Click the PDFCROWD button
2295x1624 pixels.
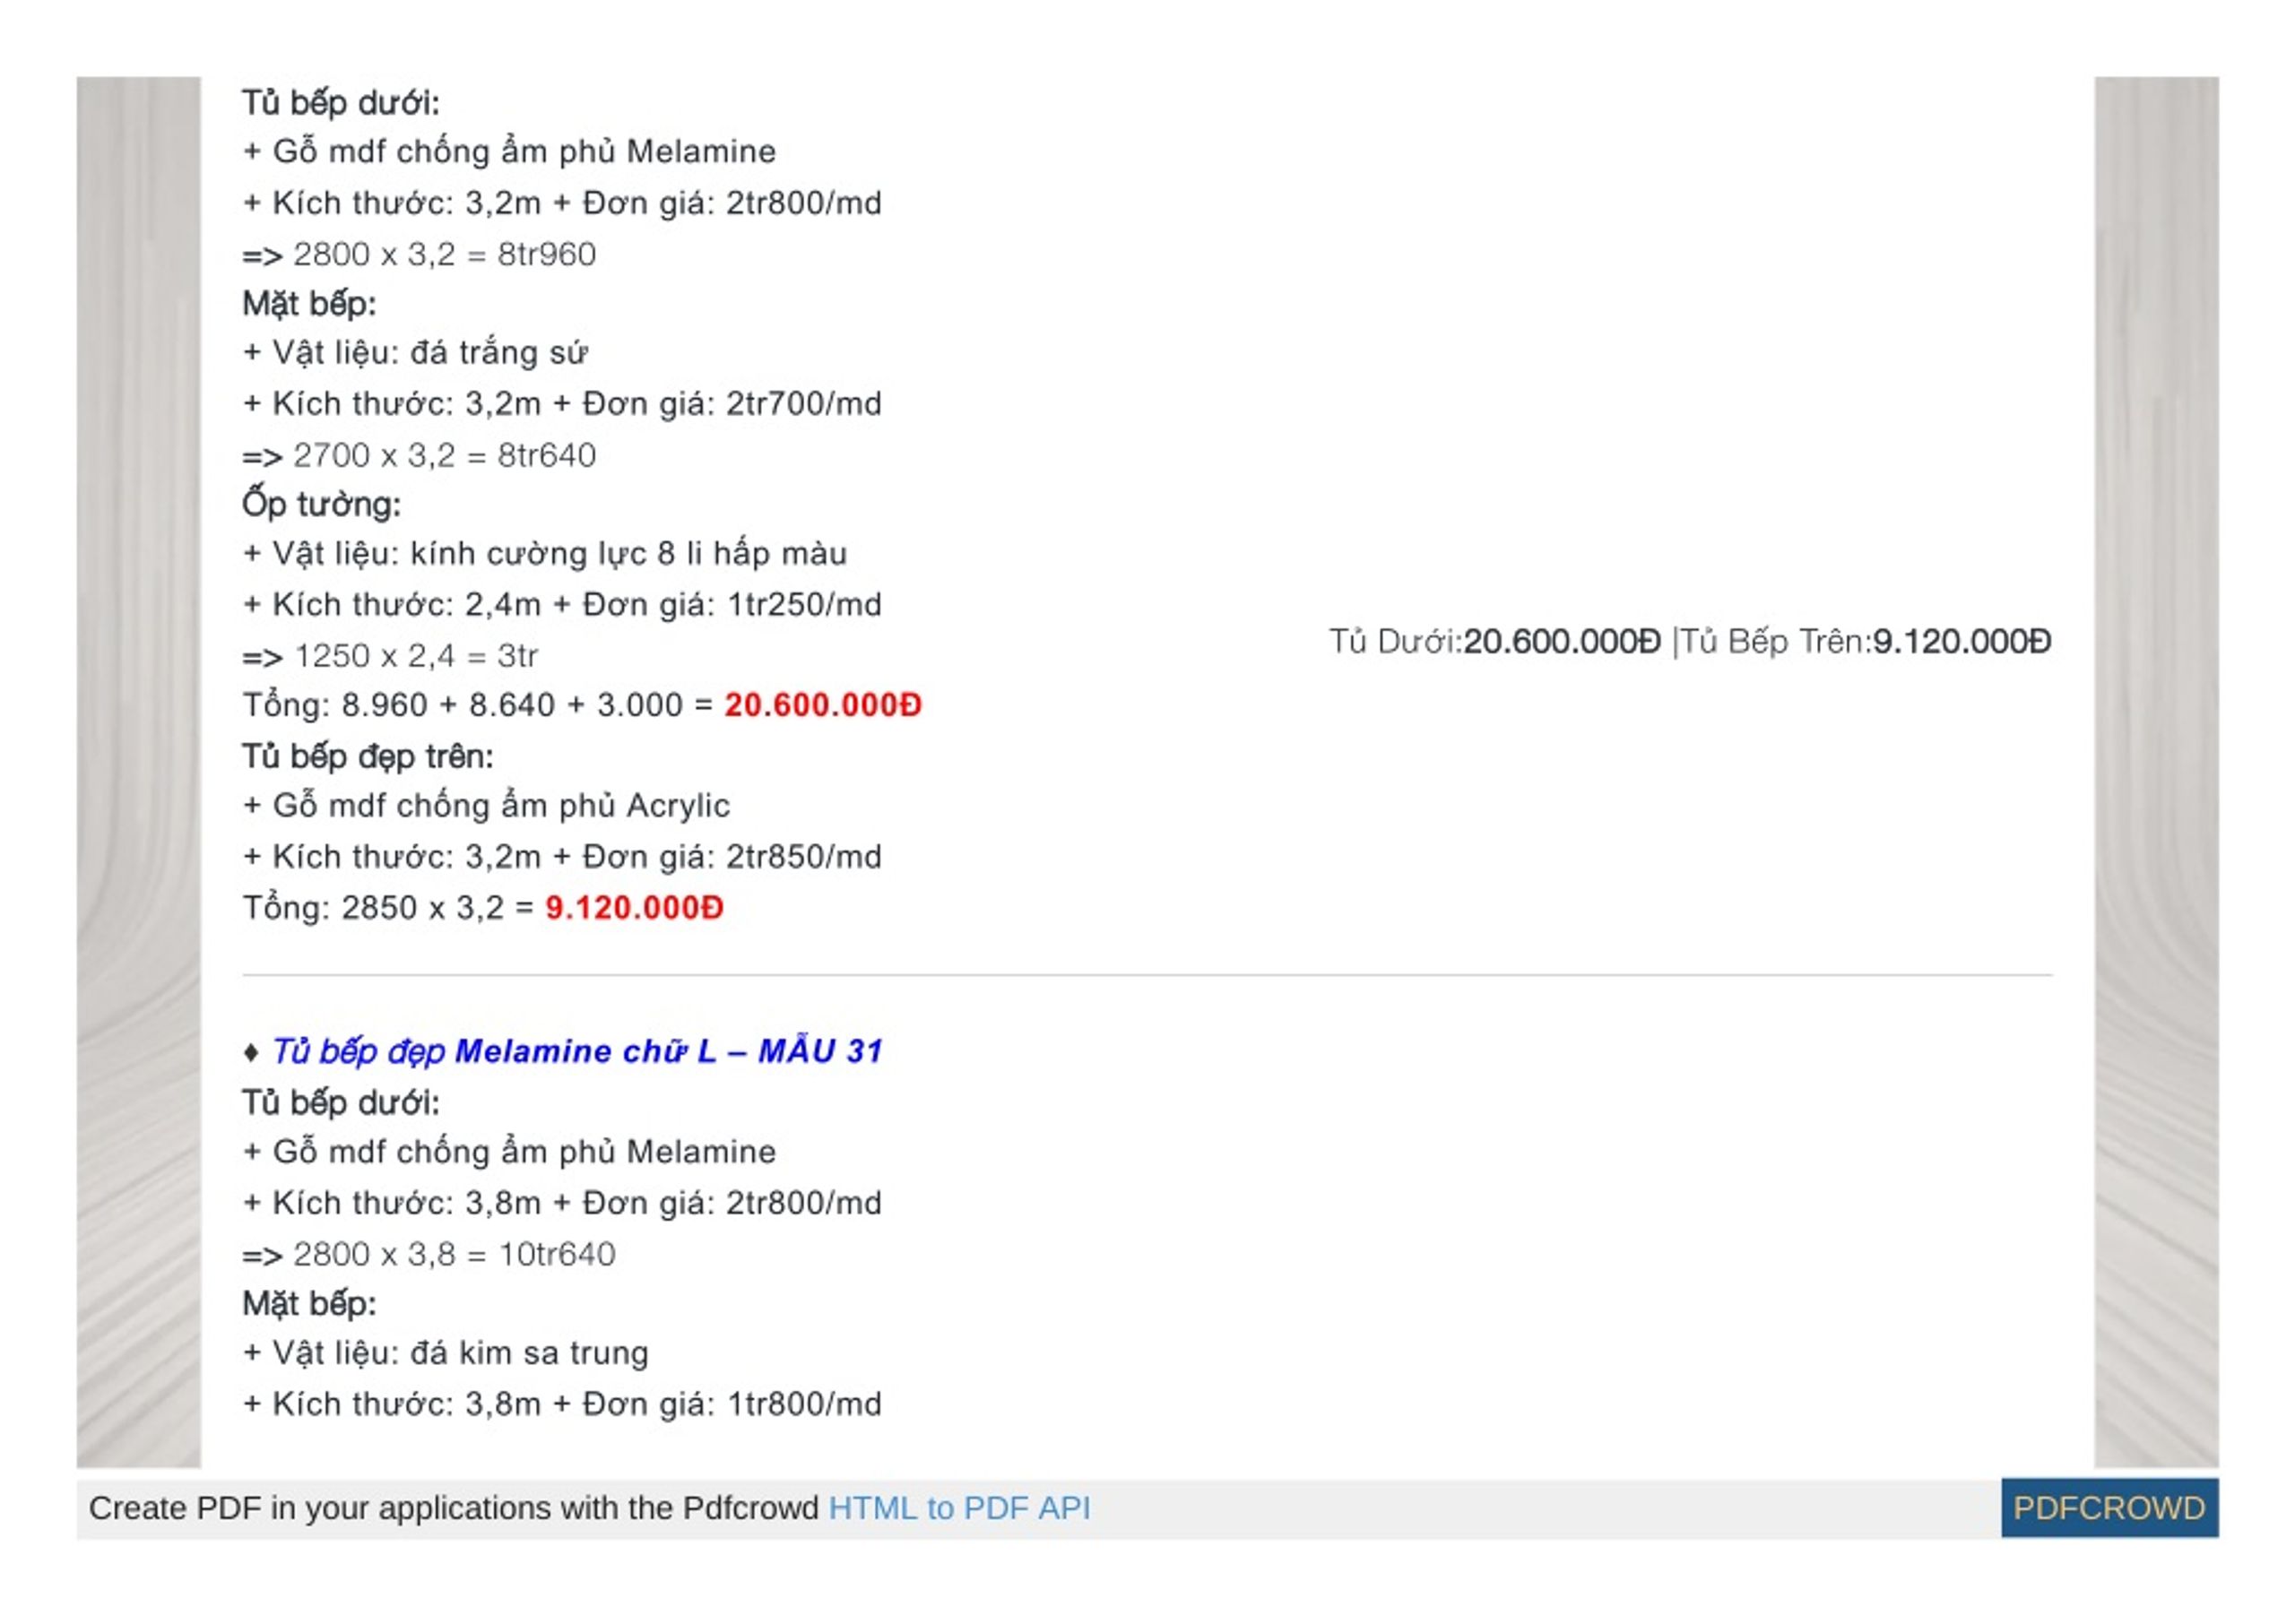pos(2109,1507)
